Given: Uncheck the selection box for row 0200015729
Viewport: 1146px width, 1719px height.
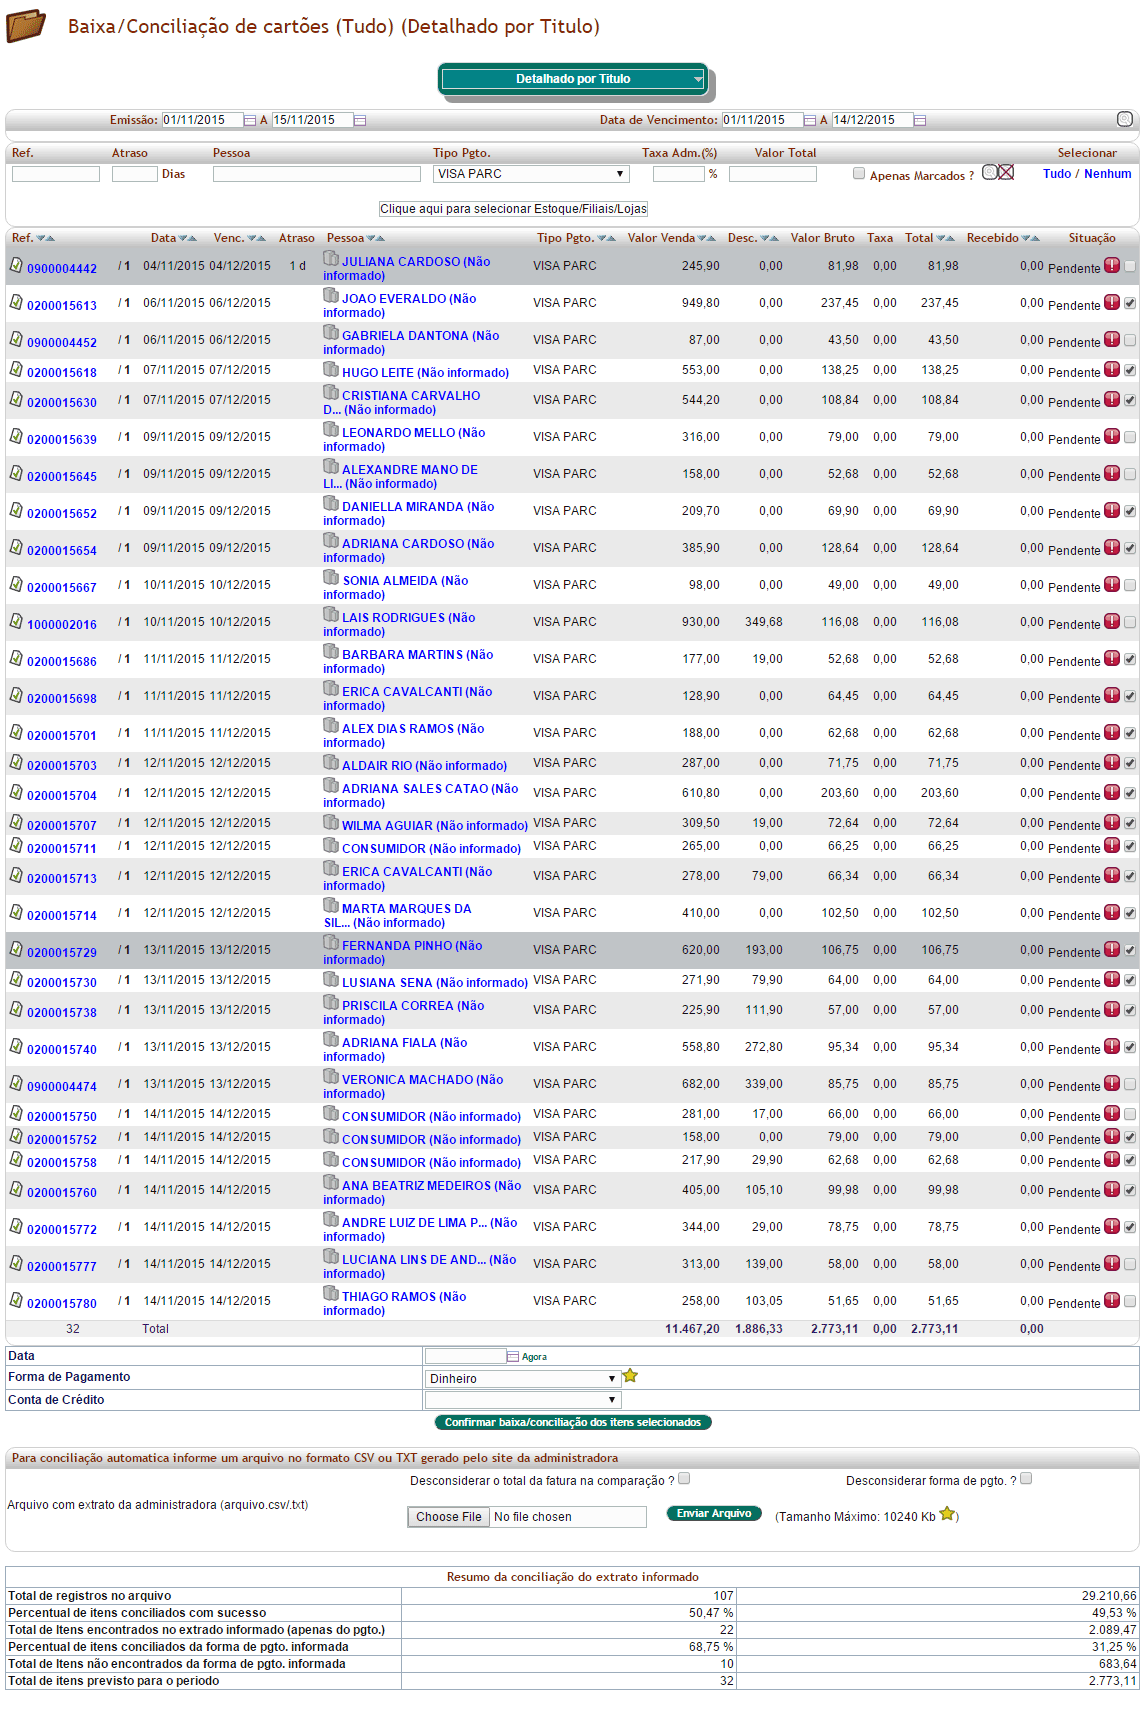Looking at the screenshot, I should [1130, 950].
